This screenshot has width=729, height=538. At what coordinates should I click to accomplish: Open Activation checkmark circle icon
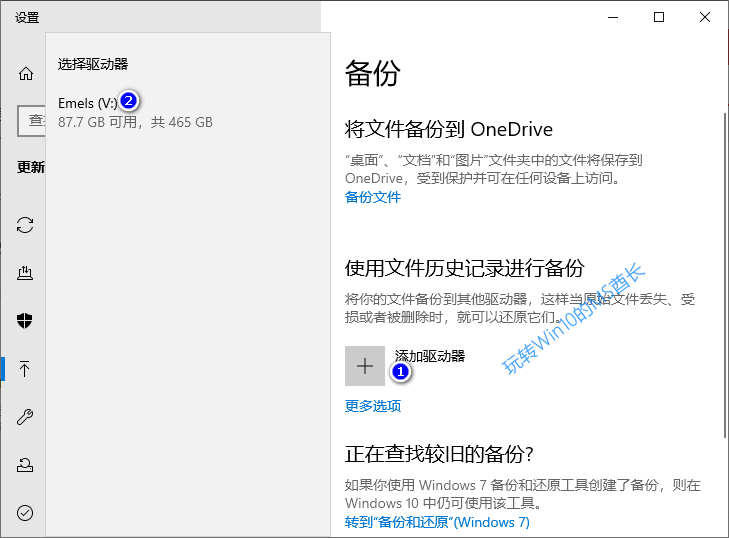[x=25, y=512]
